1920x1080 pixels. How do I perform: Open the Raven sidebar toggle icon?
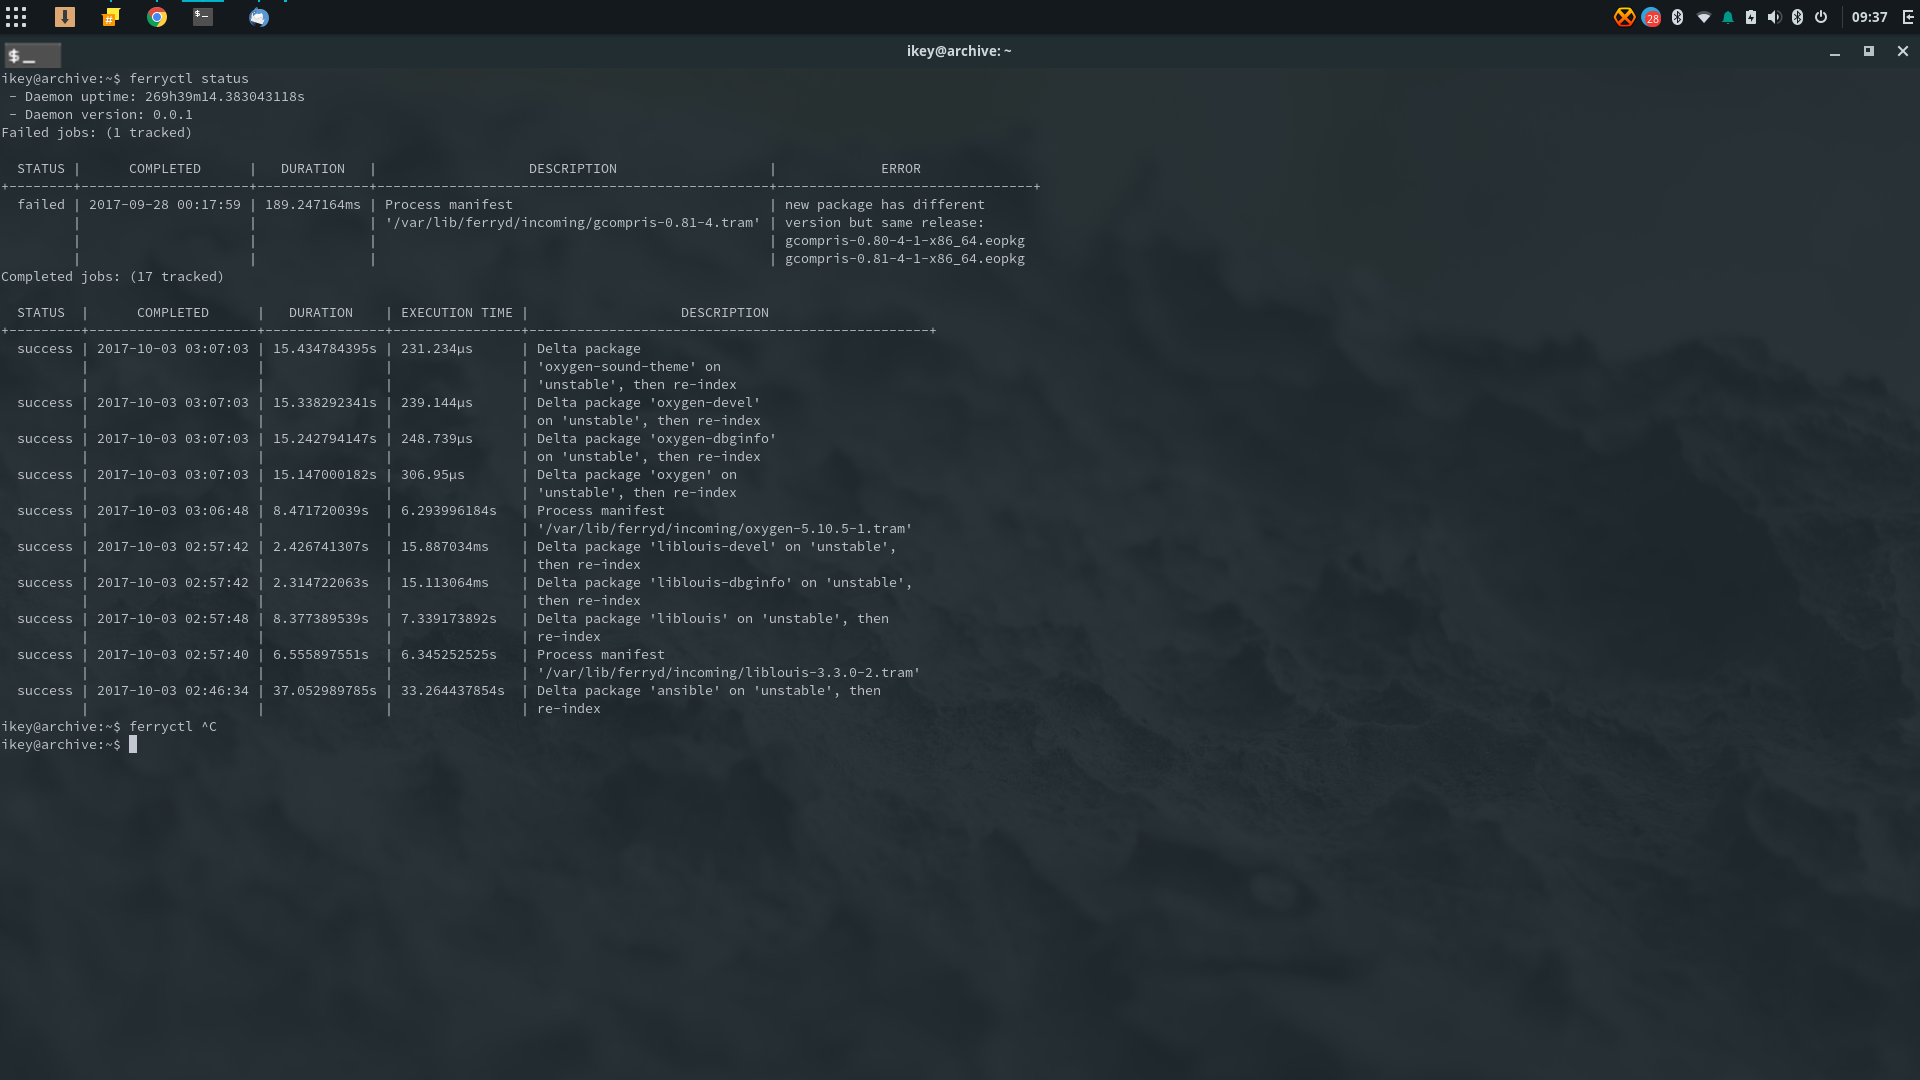[x=1907, y=17]
